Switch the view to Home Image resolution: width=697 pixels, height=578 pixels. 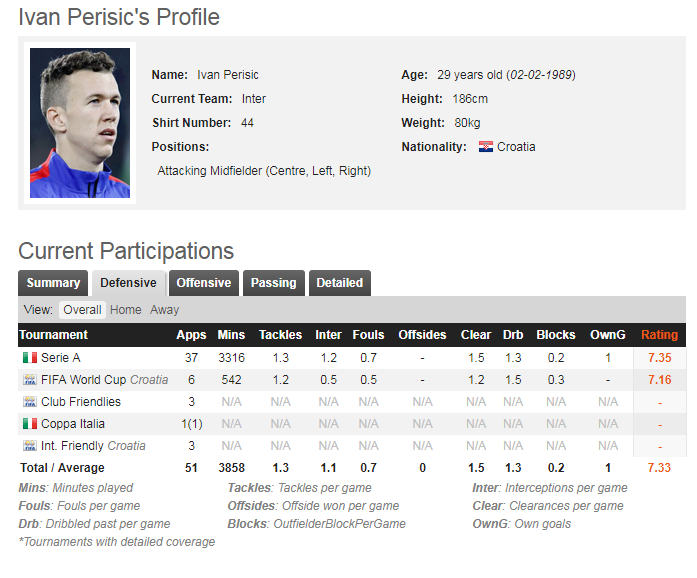coord(126,310)
